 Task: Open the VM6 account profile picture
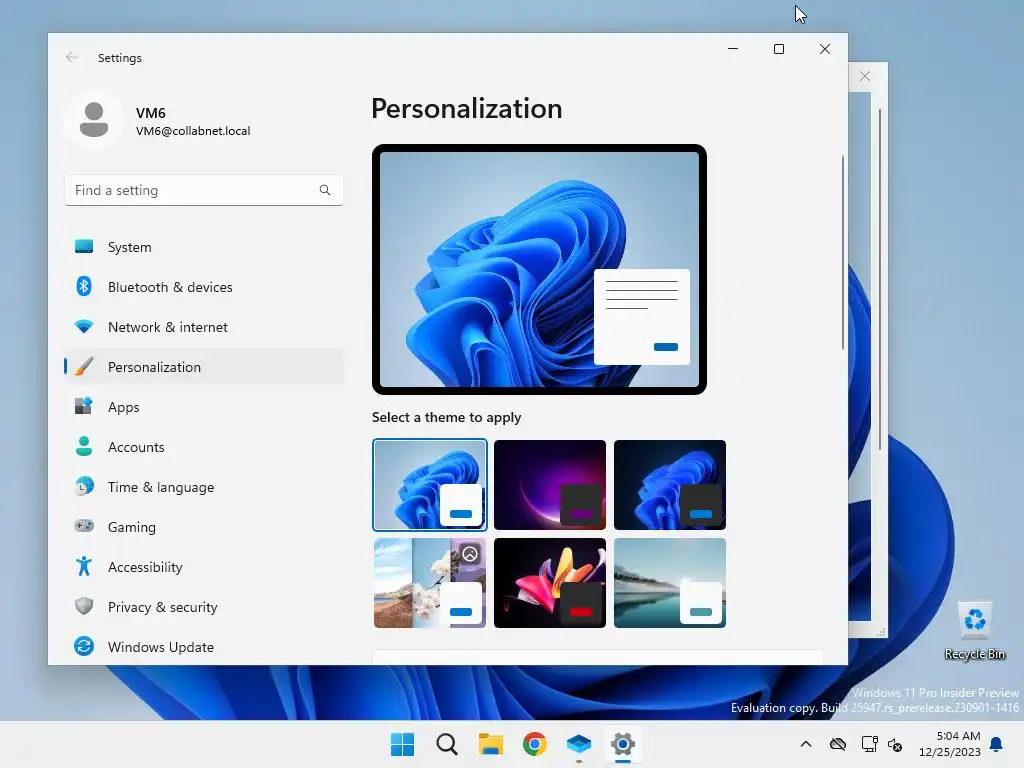pyautogui.click(x=94, y=120)
